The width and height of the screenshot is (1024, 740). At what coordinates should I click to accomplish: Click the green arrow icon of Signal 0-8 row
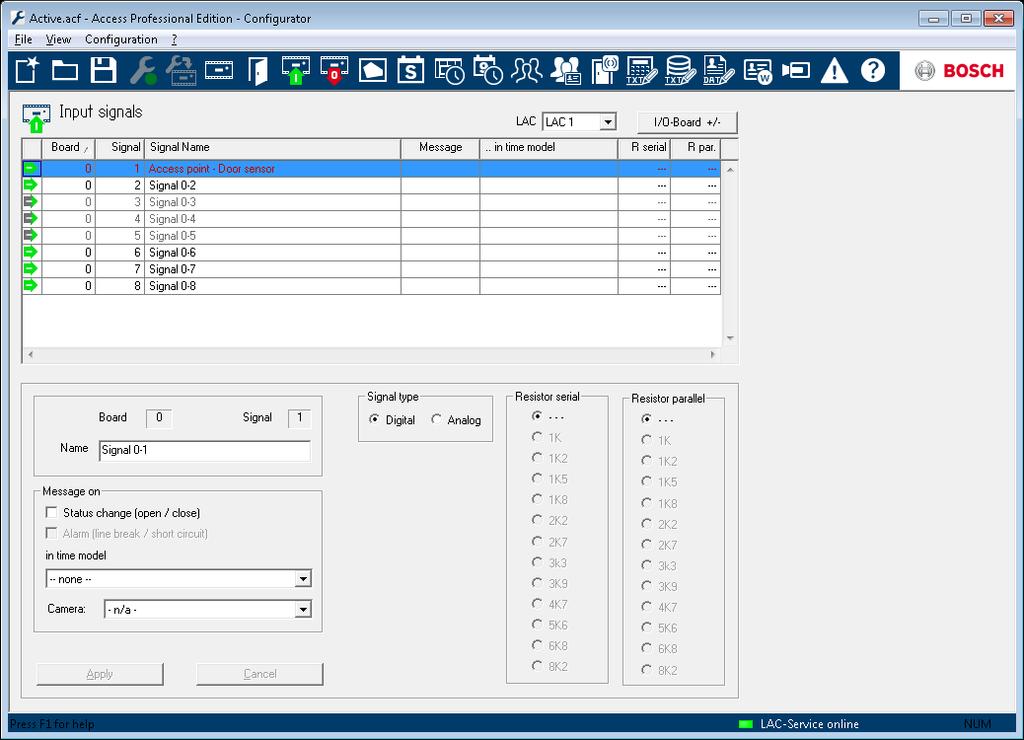click(30, 285)
